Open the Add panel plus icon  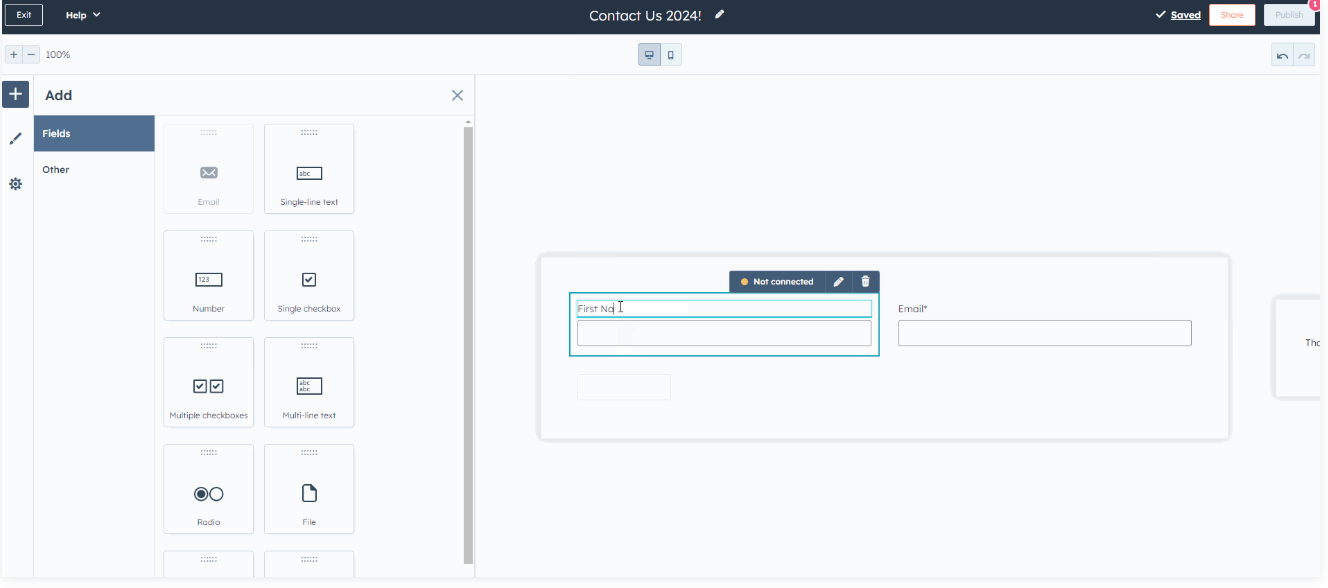pos(15,95)
